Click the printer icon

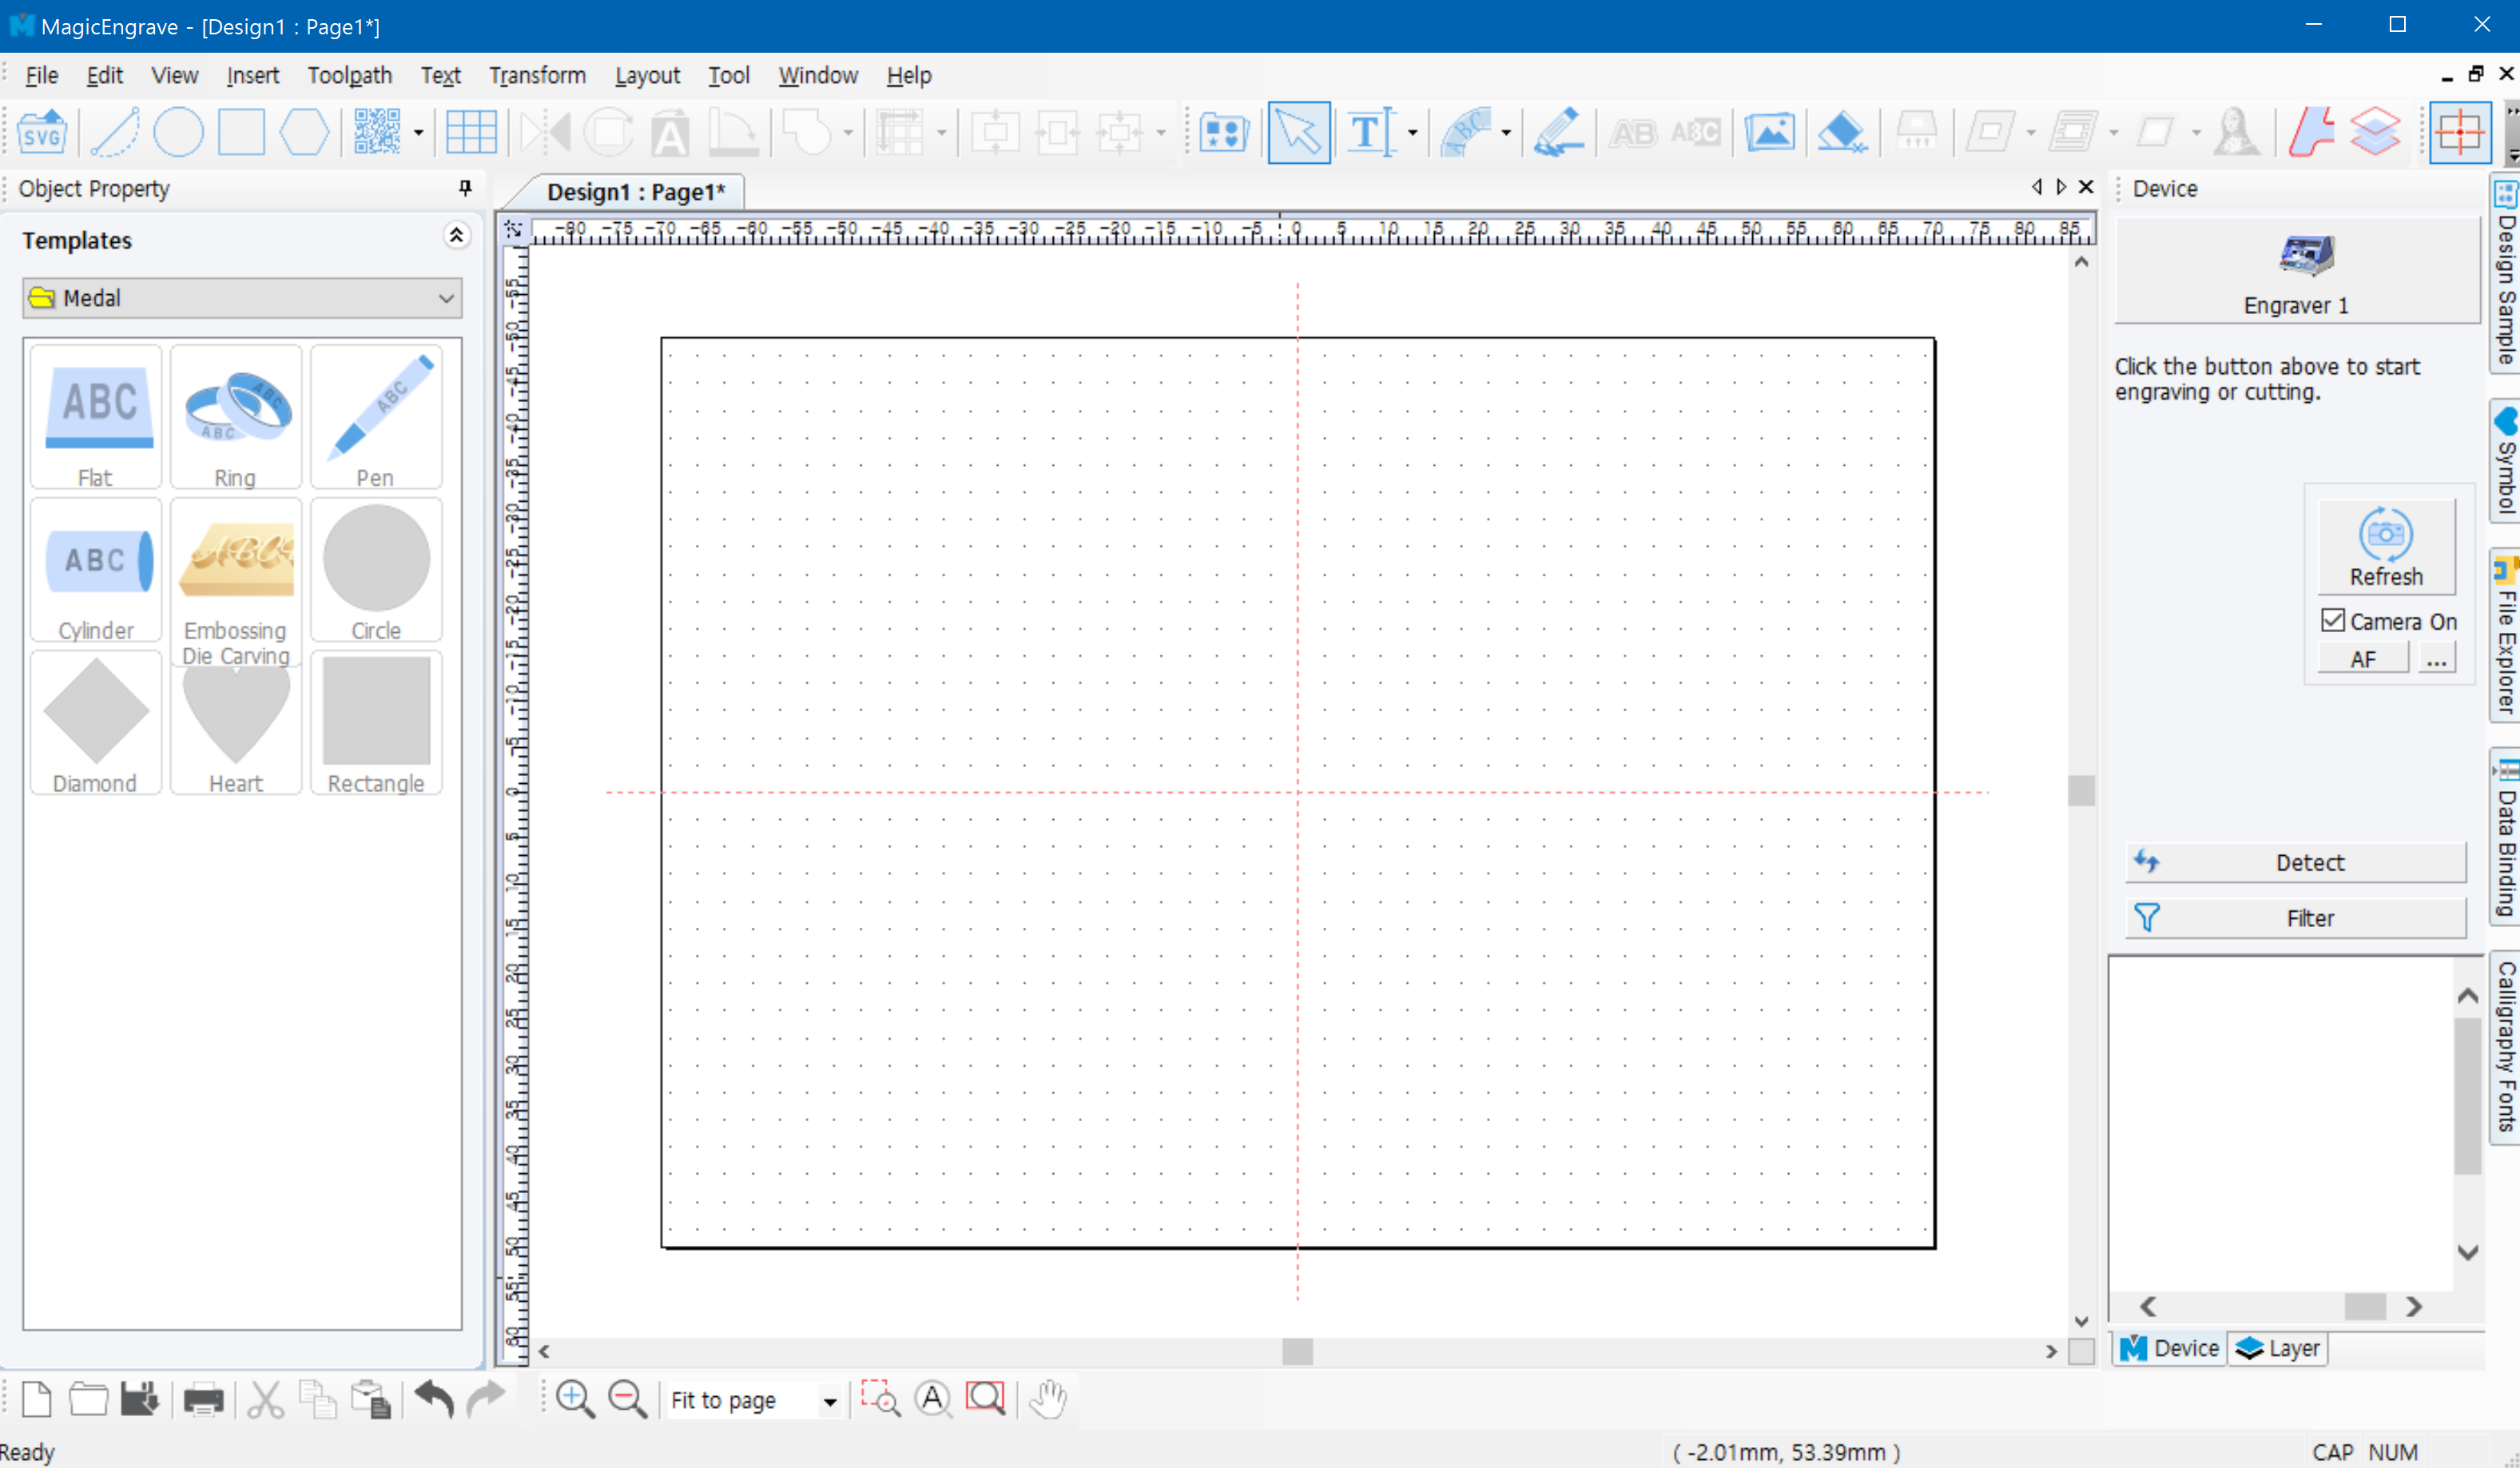(203, 1399)
